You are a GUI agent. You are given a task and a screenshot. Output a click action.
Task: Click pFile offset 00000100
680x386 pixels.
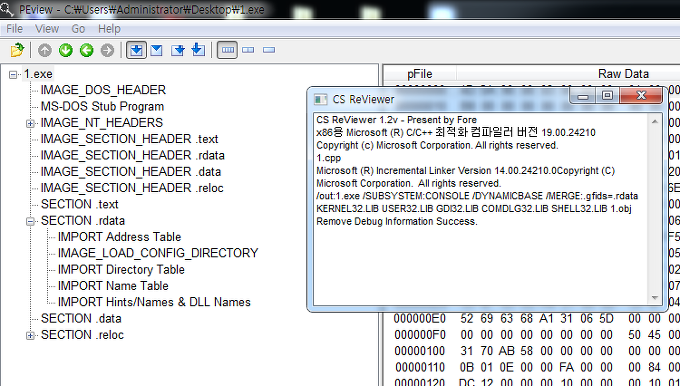pyautogui.click(x=420, y=351)
